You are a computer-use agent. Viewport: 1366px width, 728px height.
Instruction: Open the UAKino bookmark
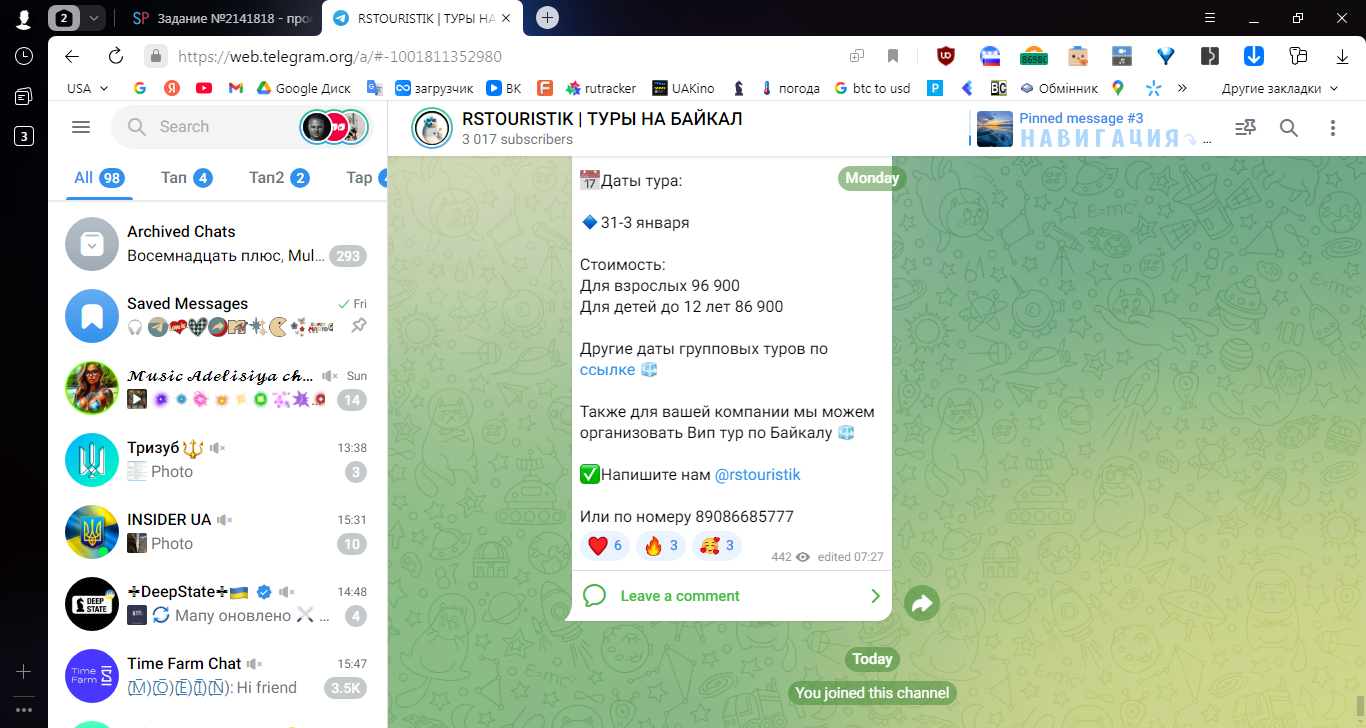682,88
